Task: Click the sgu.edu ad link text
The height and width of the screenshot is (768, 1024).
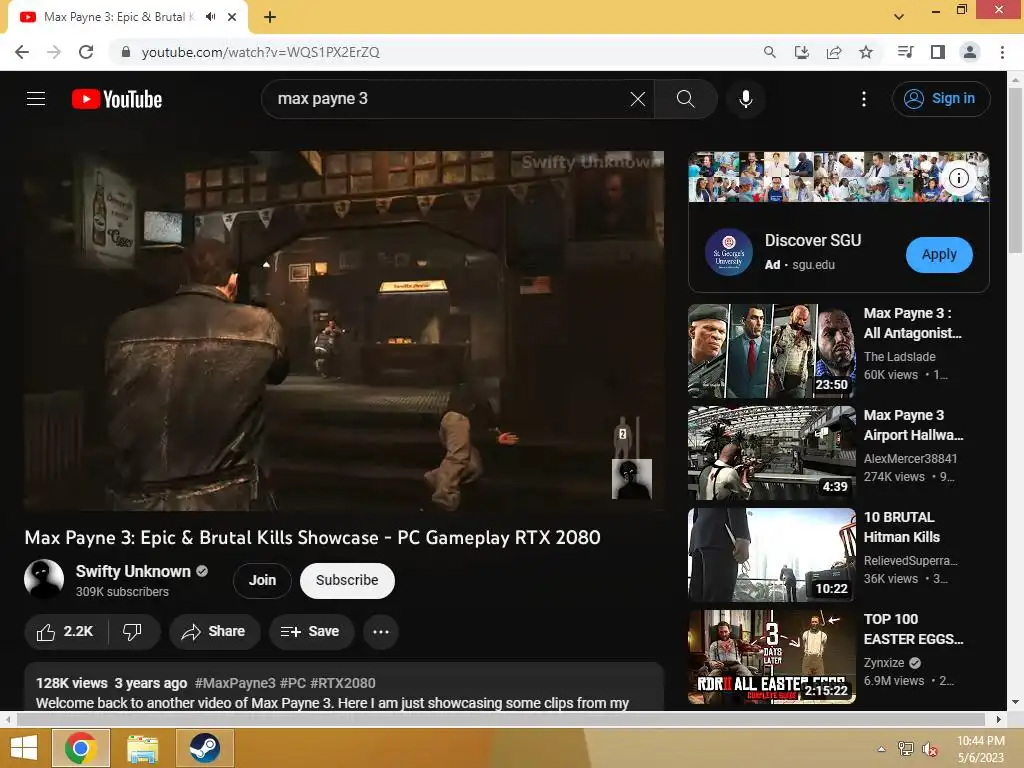Action: coord(813,264)
